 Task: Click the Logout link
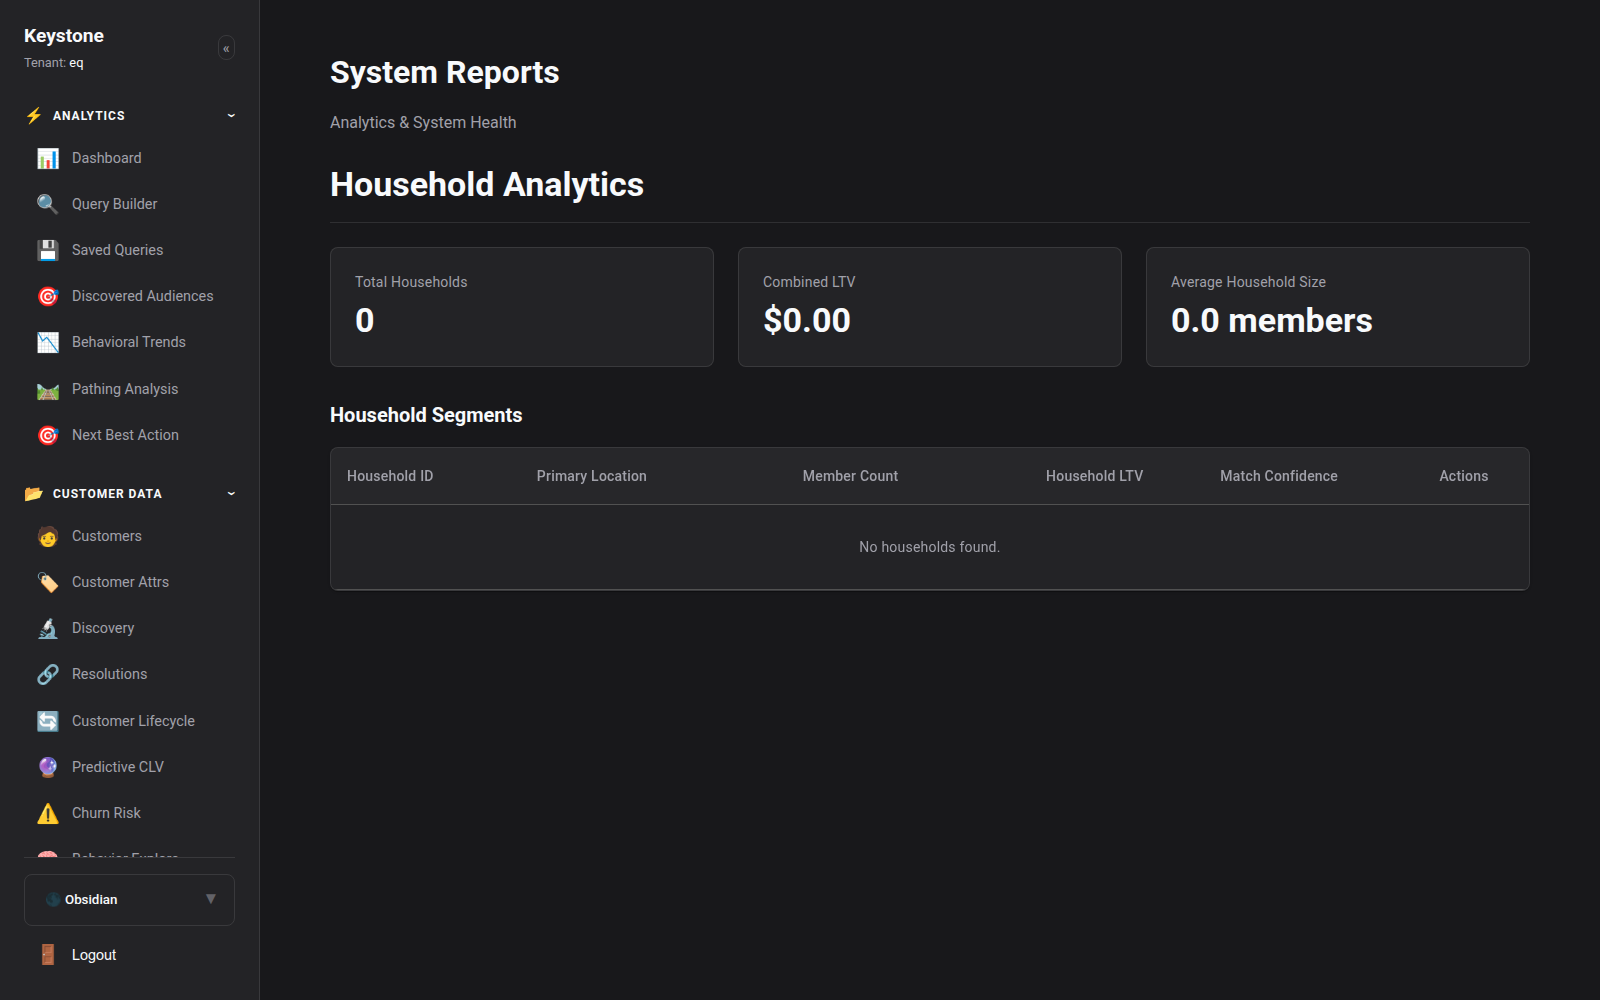pyautogui.click(x=94, y=955)
